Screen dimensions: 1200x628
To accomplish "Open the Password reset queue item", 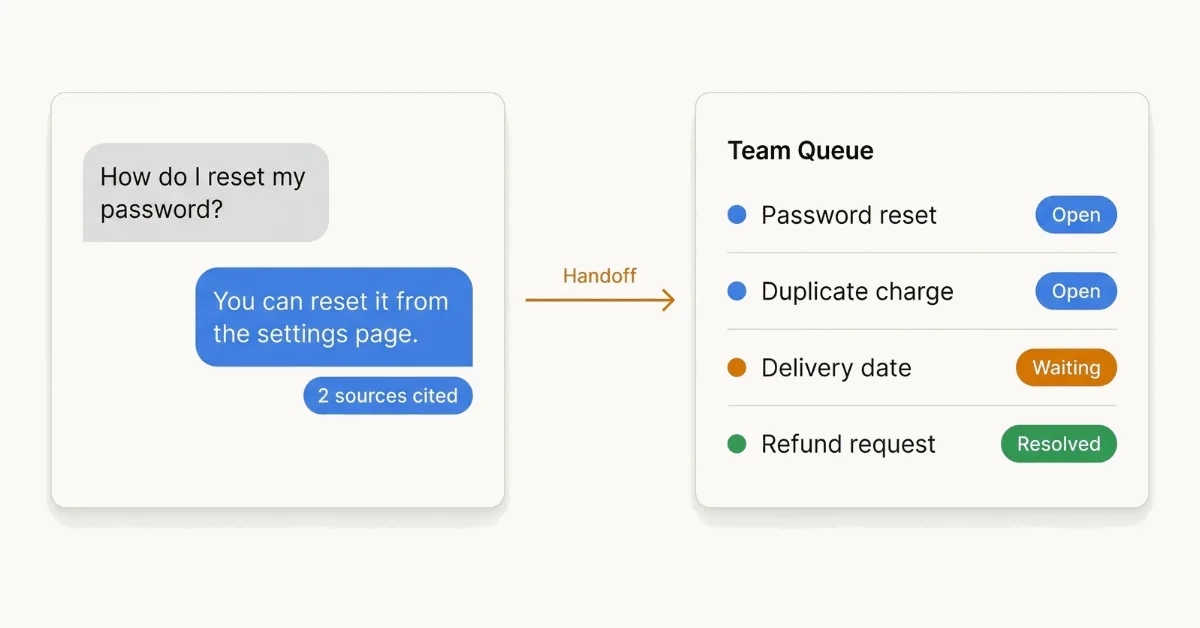I will click(x=922, y=215).
